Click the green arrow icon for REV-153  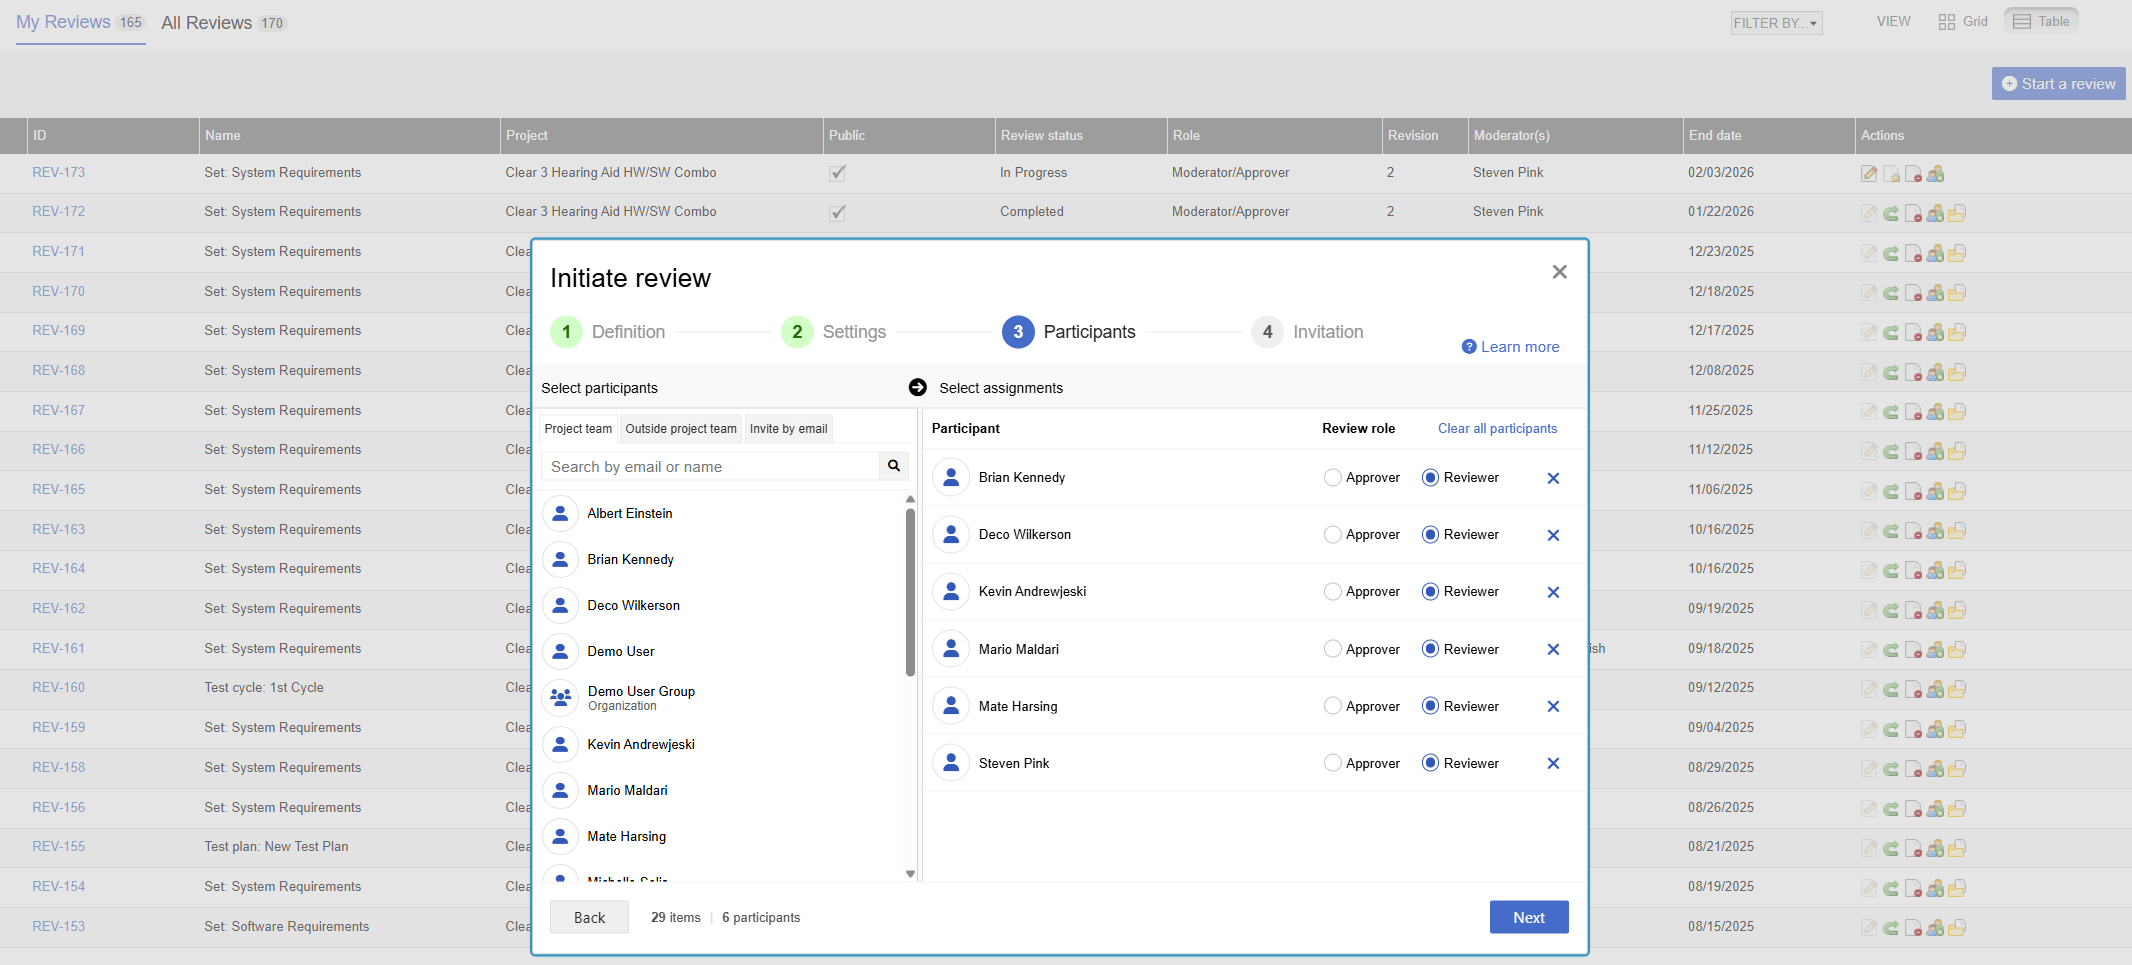click(x=1891, y=928)
